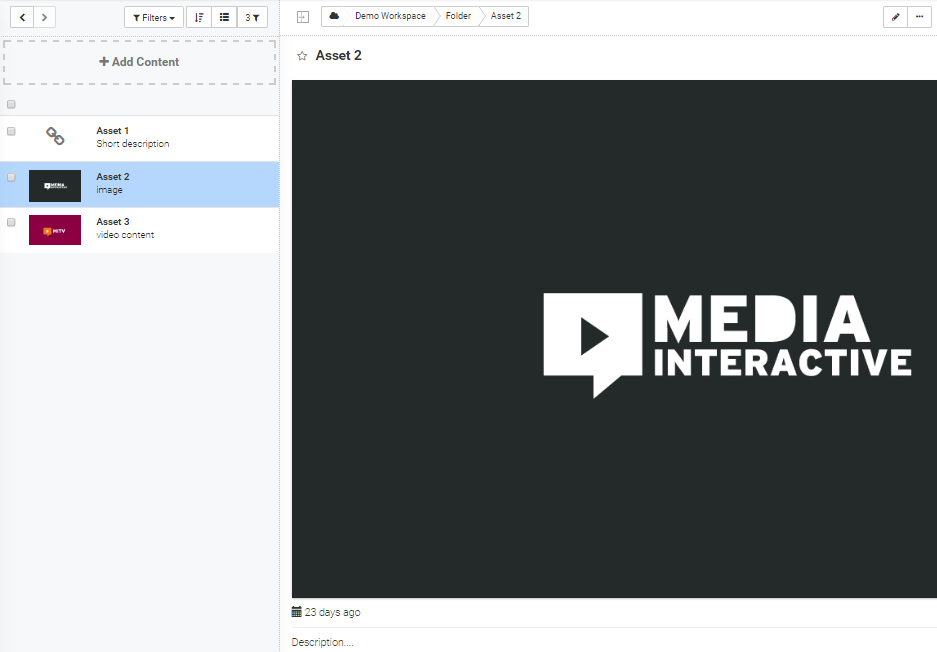Check the Asset 2 checkbox

point(11,177)
